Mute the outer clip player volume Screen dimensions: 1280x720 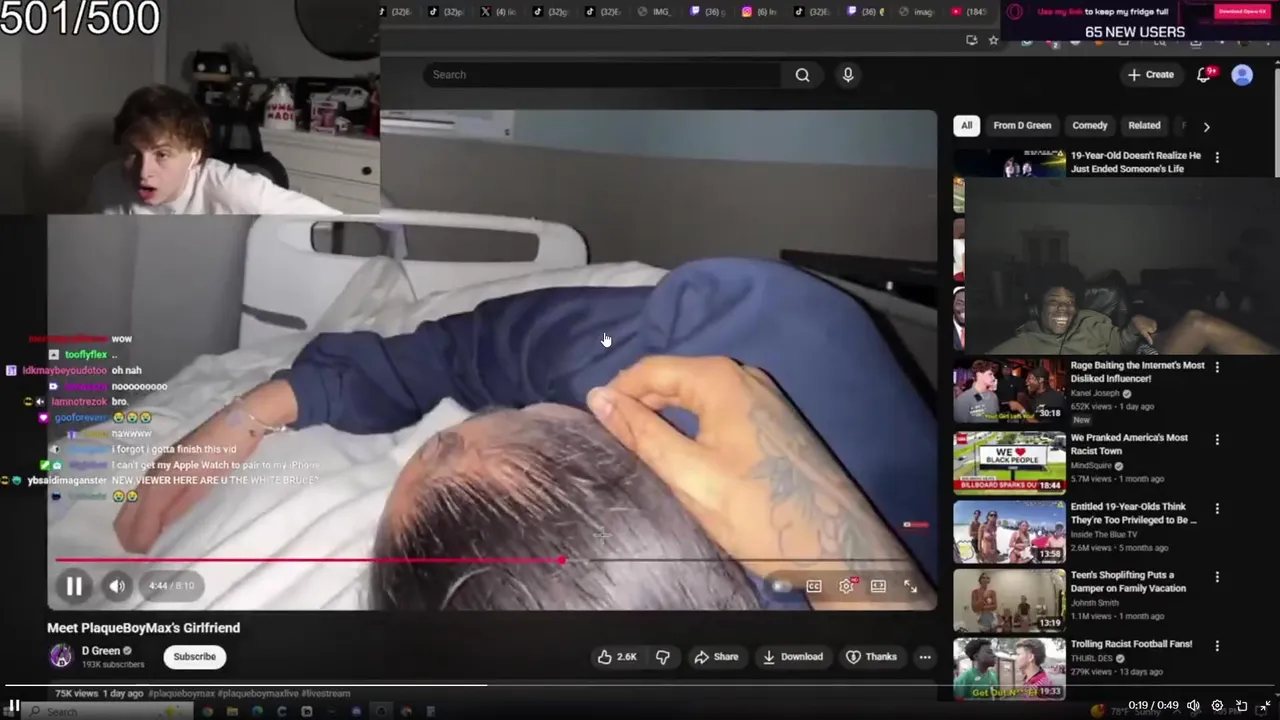point(1192,705)
